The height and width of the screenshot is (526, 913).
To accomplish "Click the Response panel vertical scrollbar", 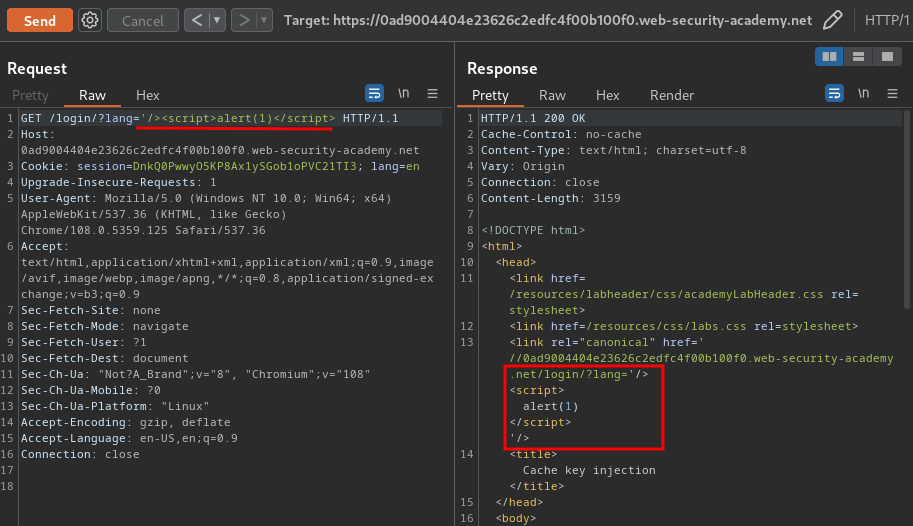I will tap(907, 210).
